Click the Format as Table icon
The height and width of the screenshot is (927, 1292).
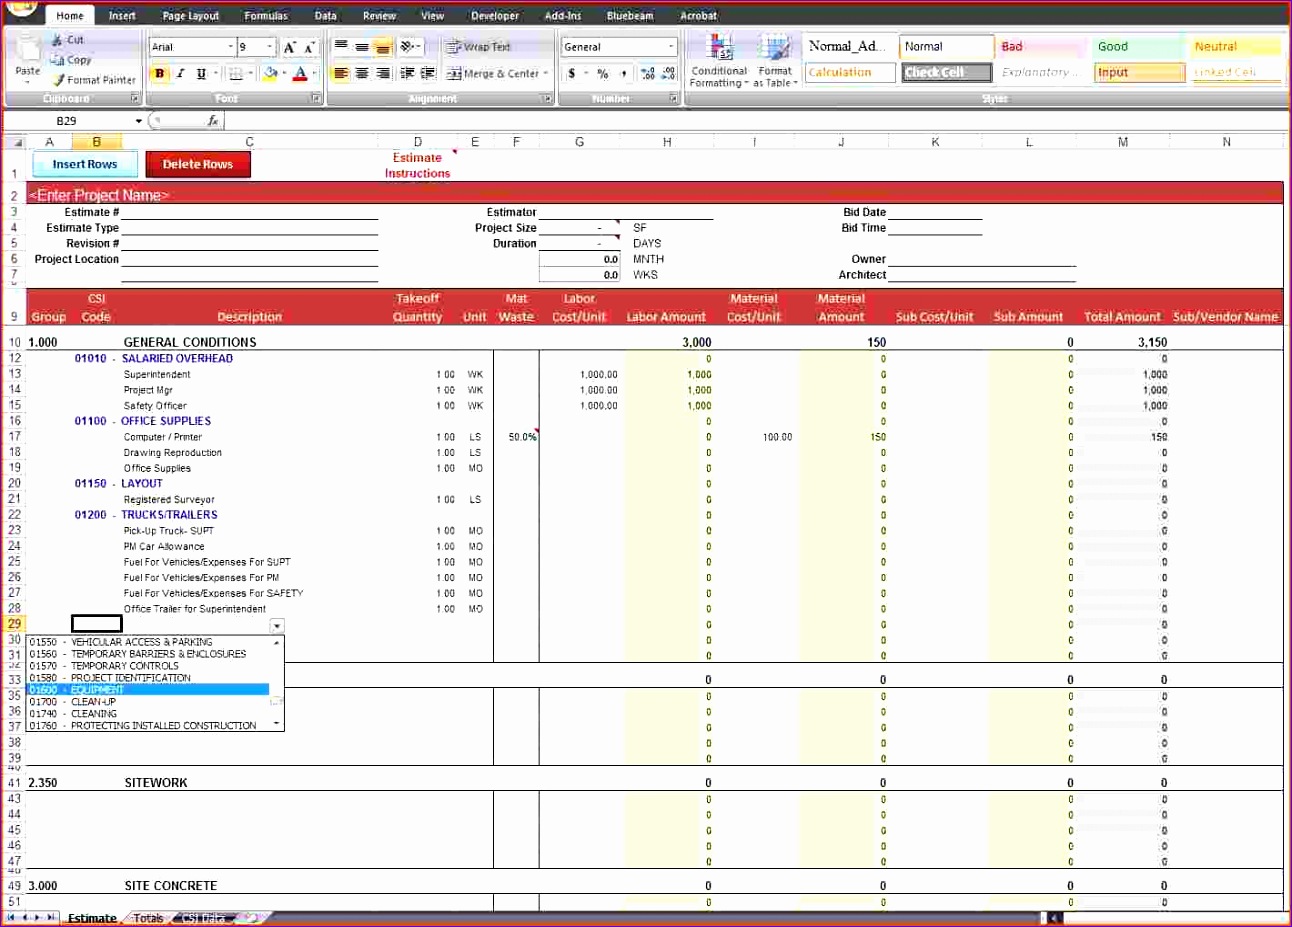coord(775,58)
